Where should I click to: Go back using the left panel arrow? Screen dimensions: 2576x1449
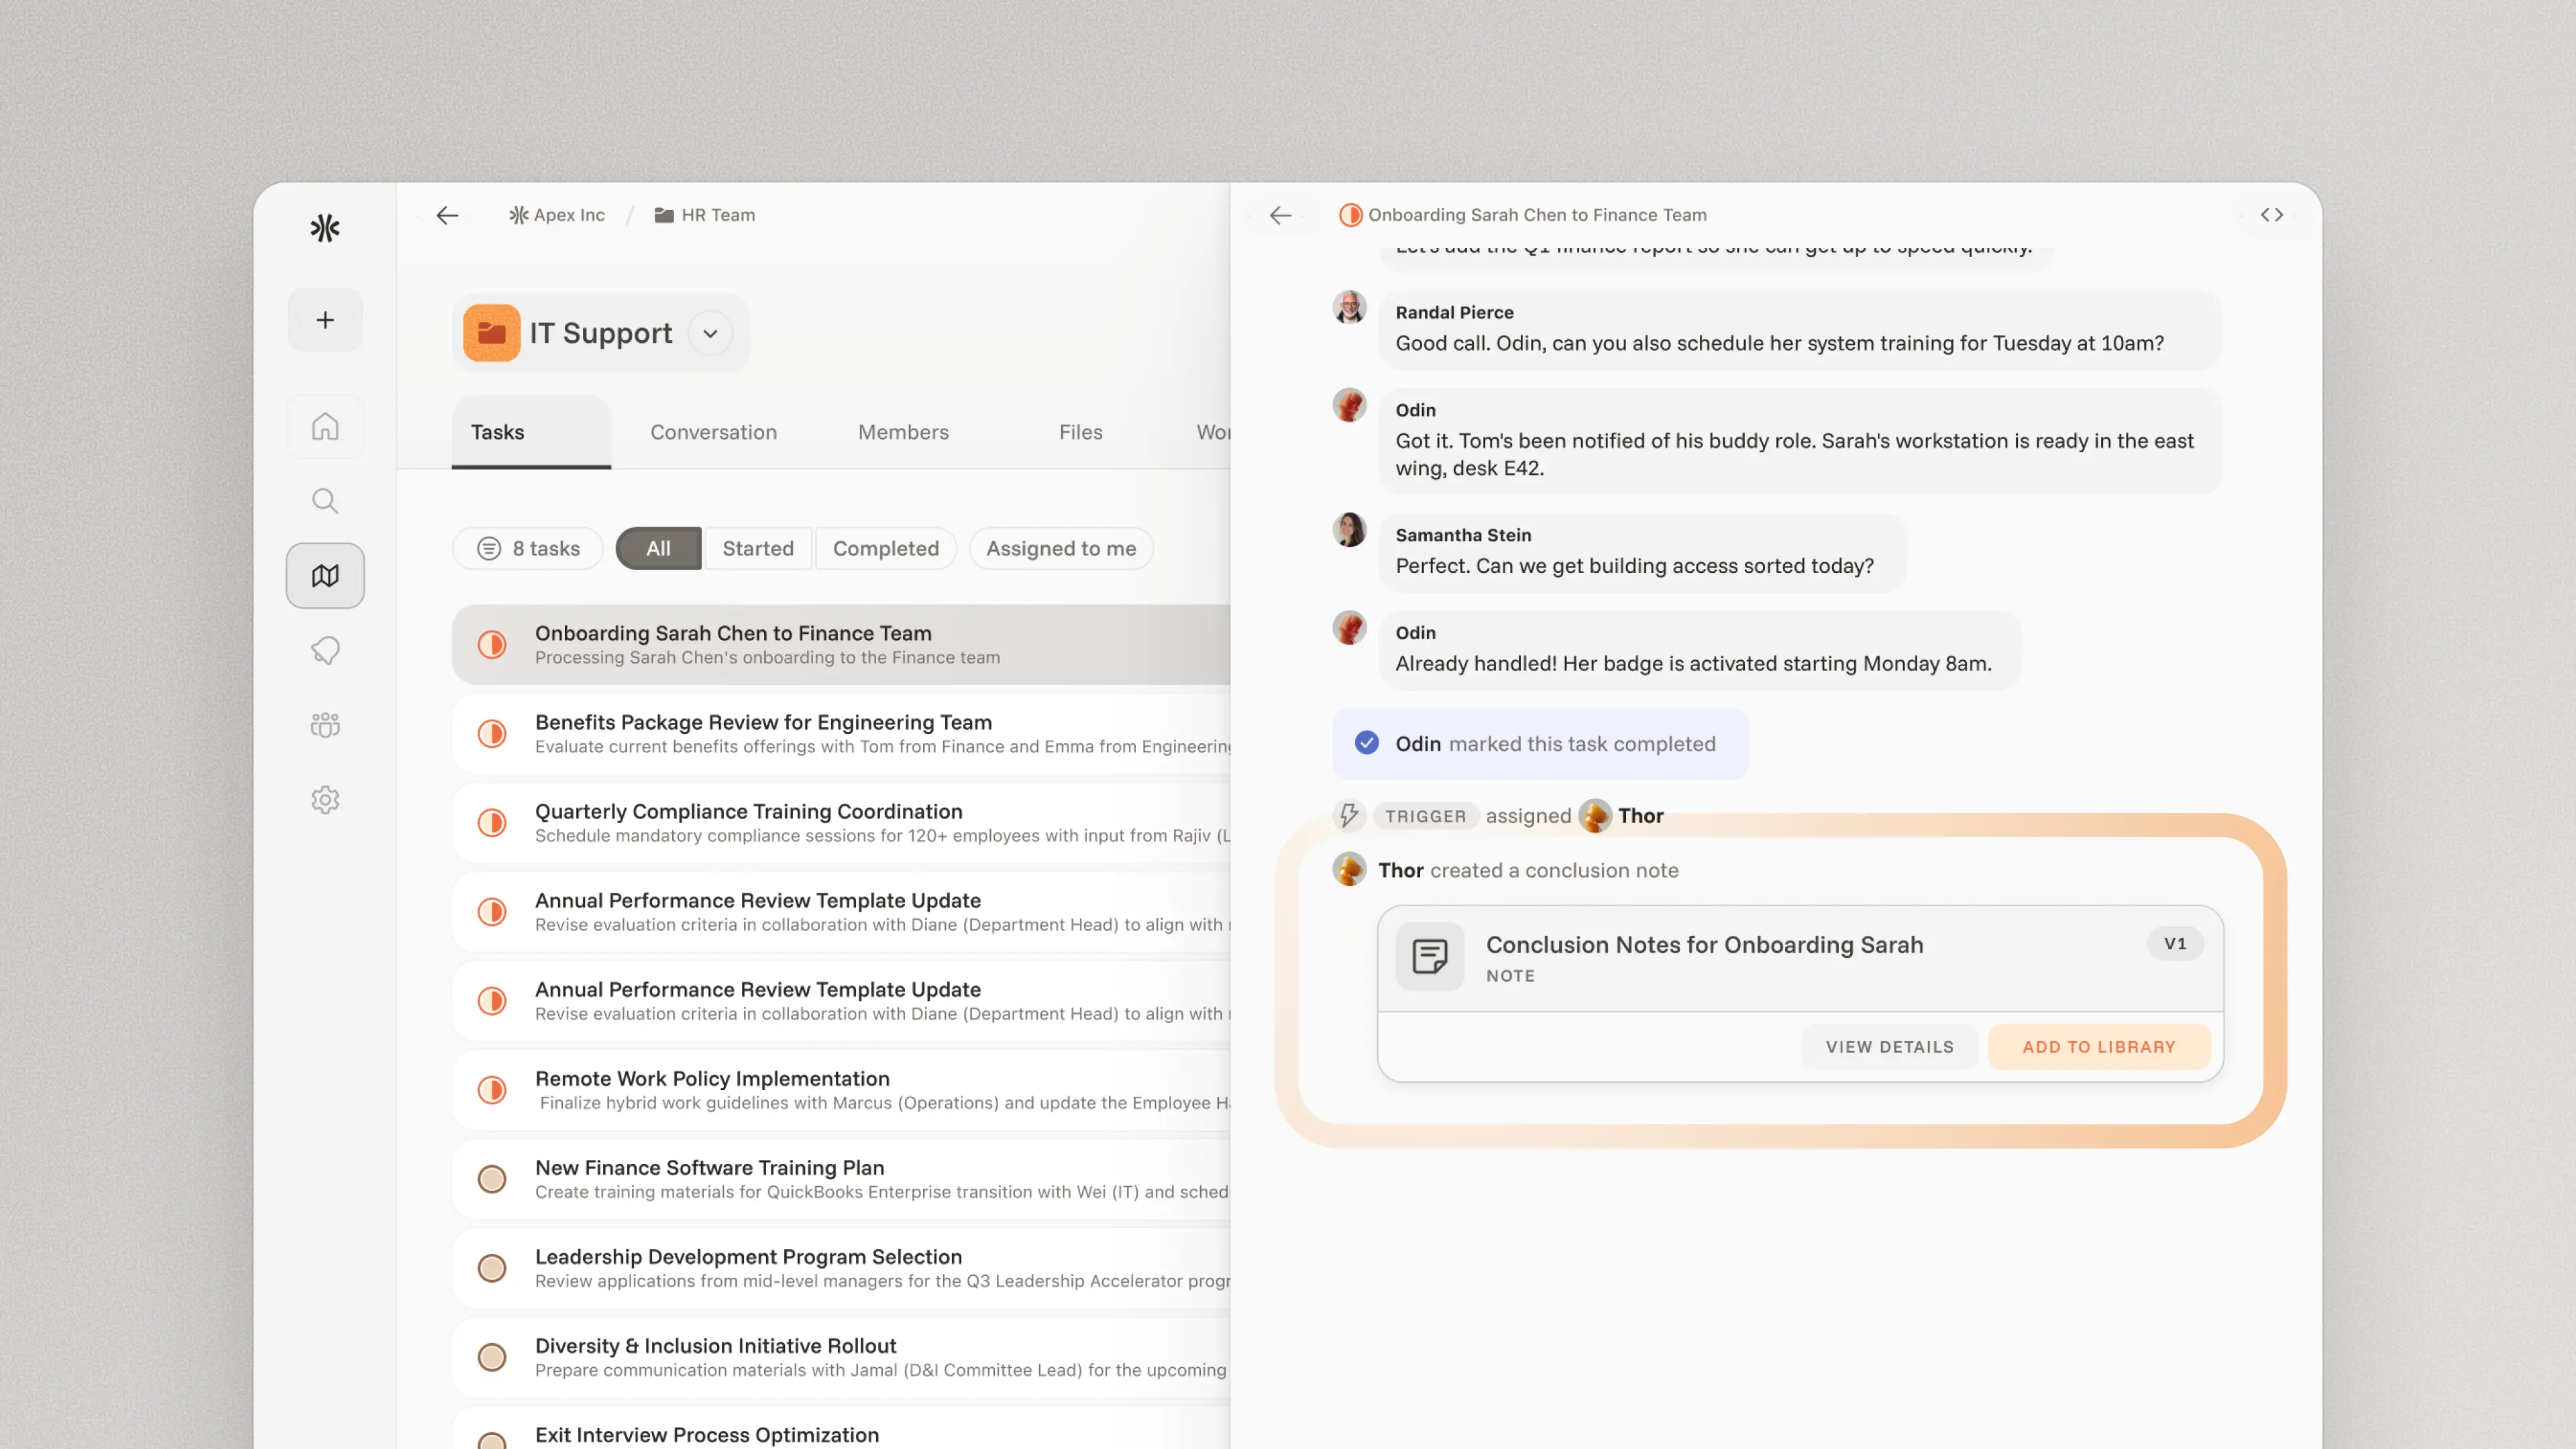447,215
